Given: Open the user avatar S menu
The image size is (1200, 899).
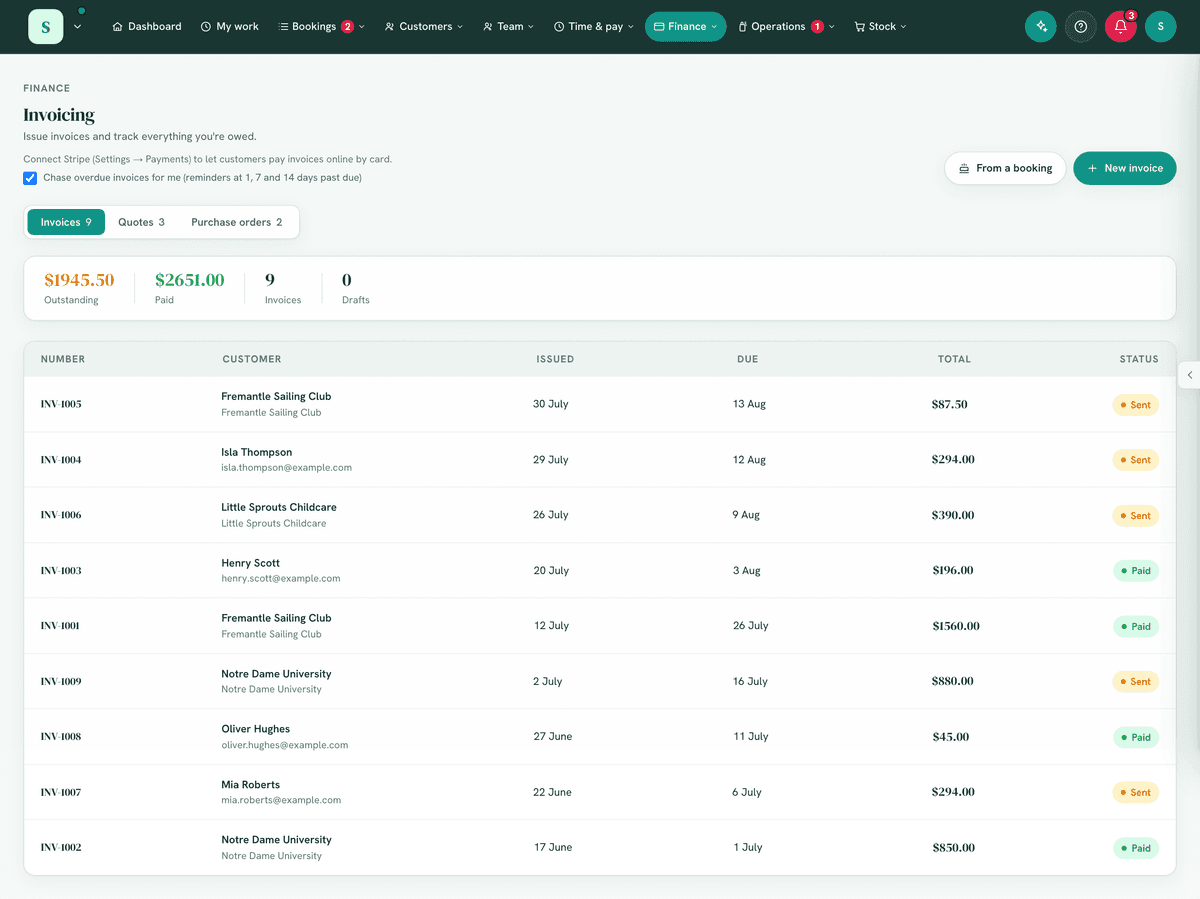Looking at the screenshot, I should pyautogui.click(x=1160, y=27).
